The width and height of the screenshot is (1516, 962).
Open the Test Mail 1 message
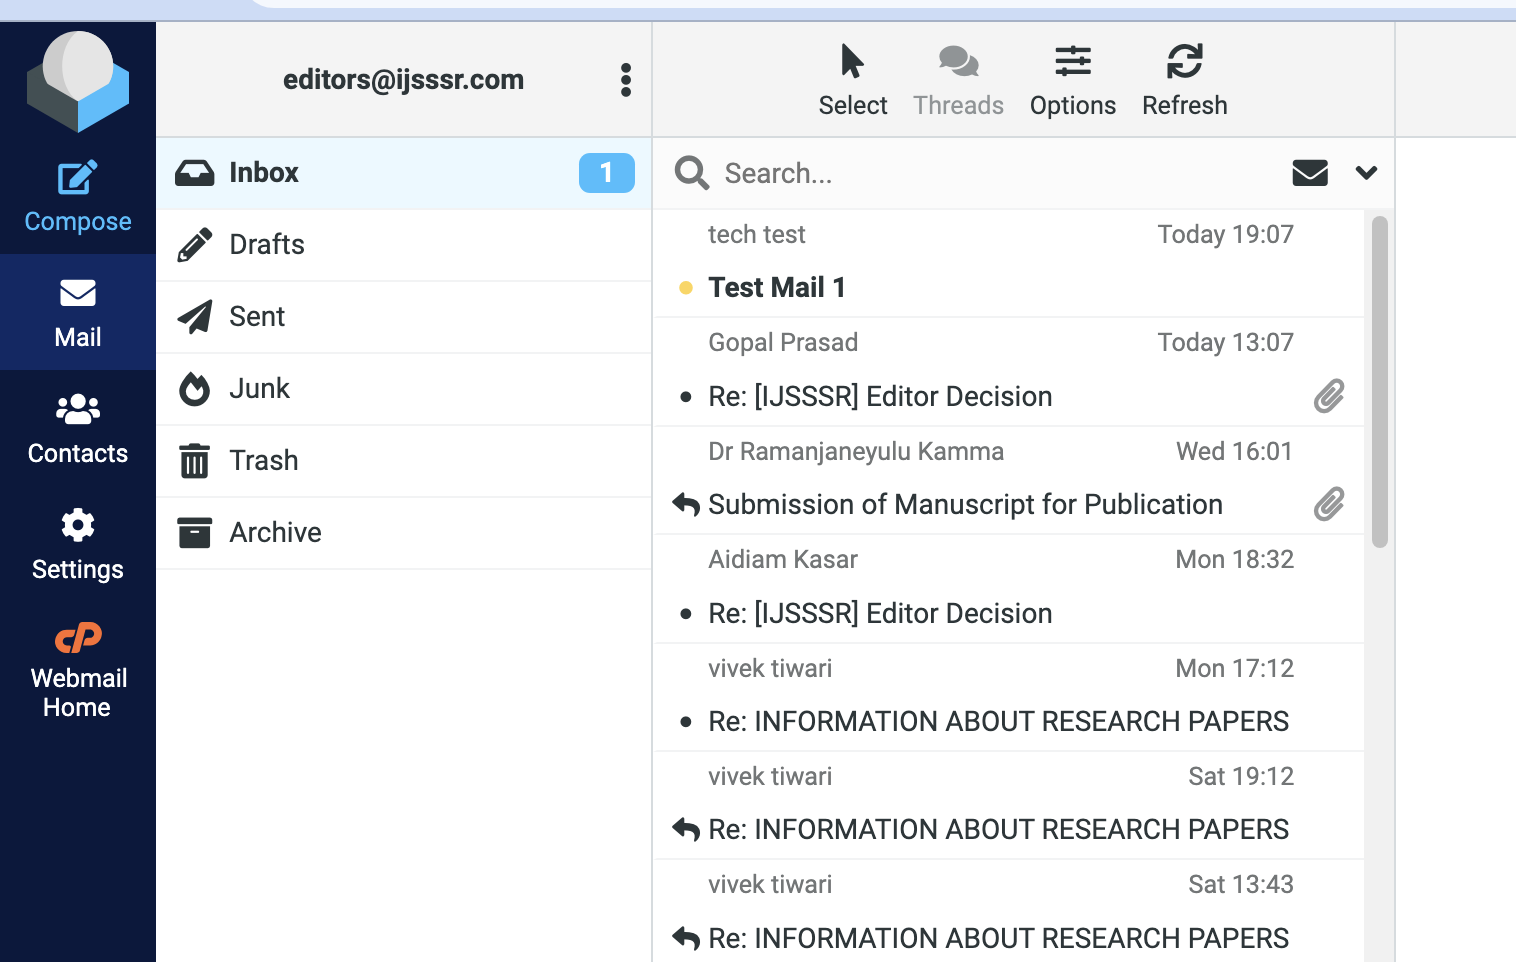click(777, 288)
